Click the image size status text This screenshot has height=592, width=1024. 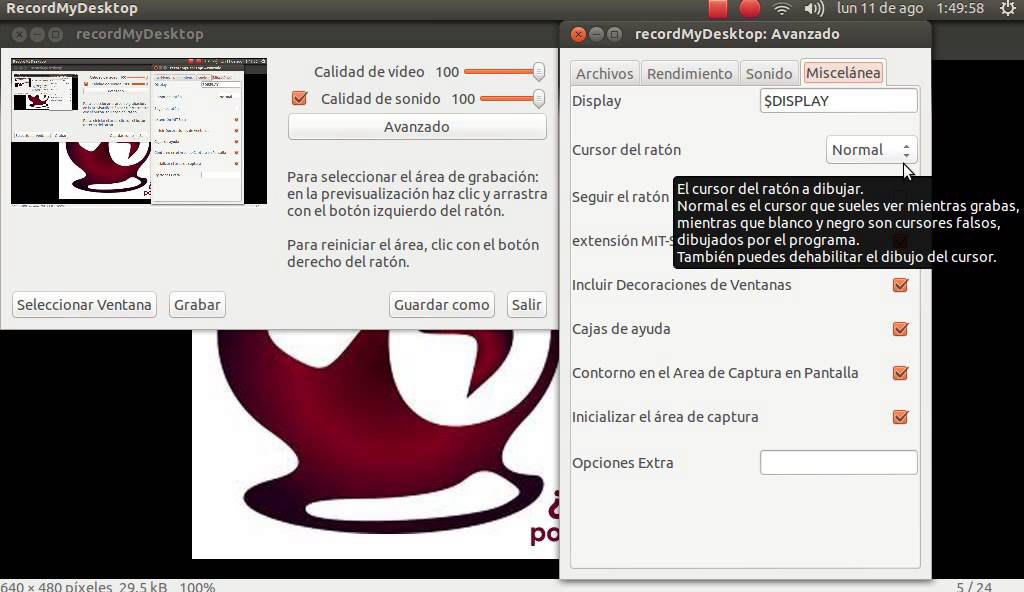(108, 586)
